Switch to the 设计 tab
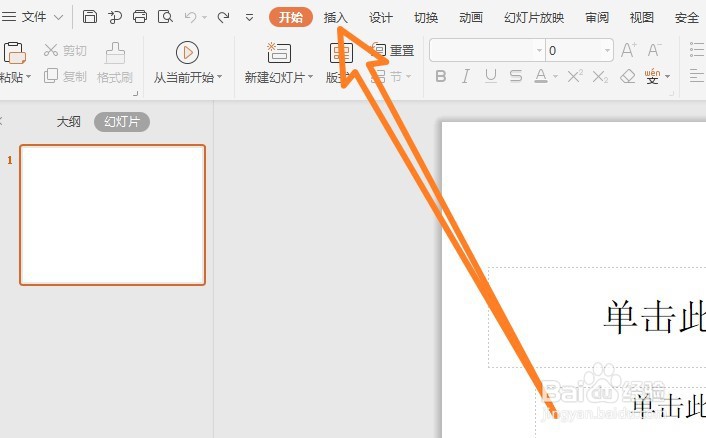 (380, 18)
